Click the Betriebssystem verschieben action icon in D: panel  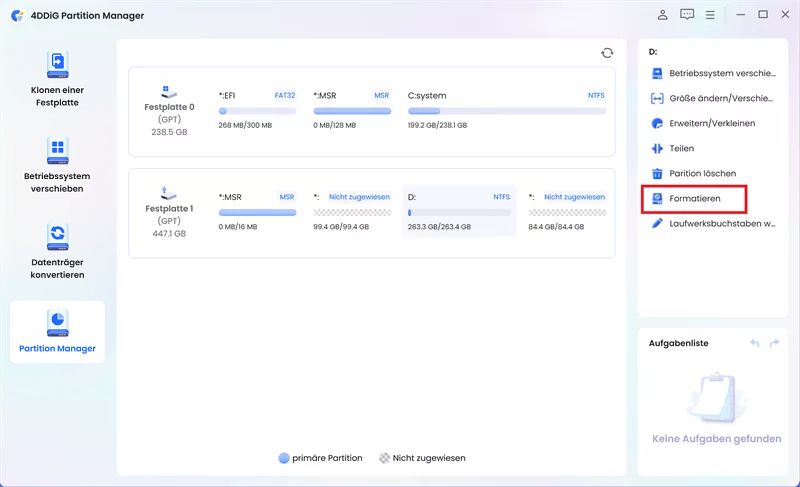(657, 73)
